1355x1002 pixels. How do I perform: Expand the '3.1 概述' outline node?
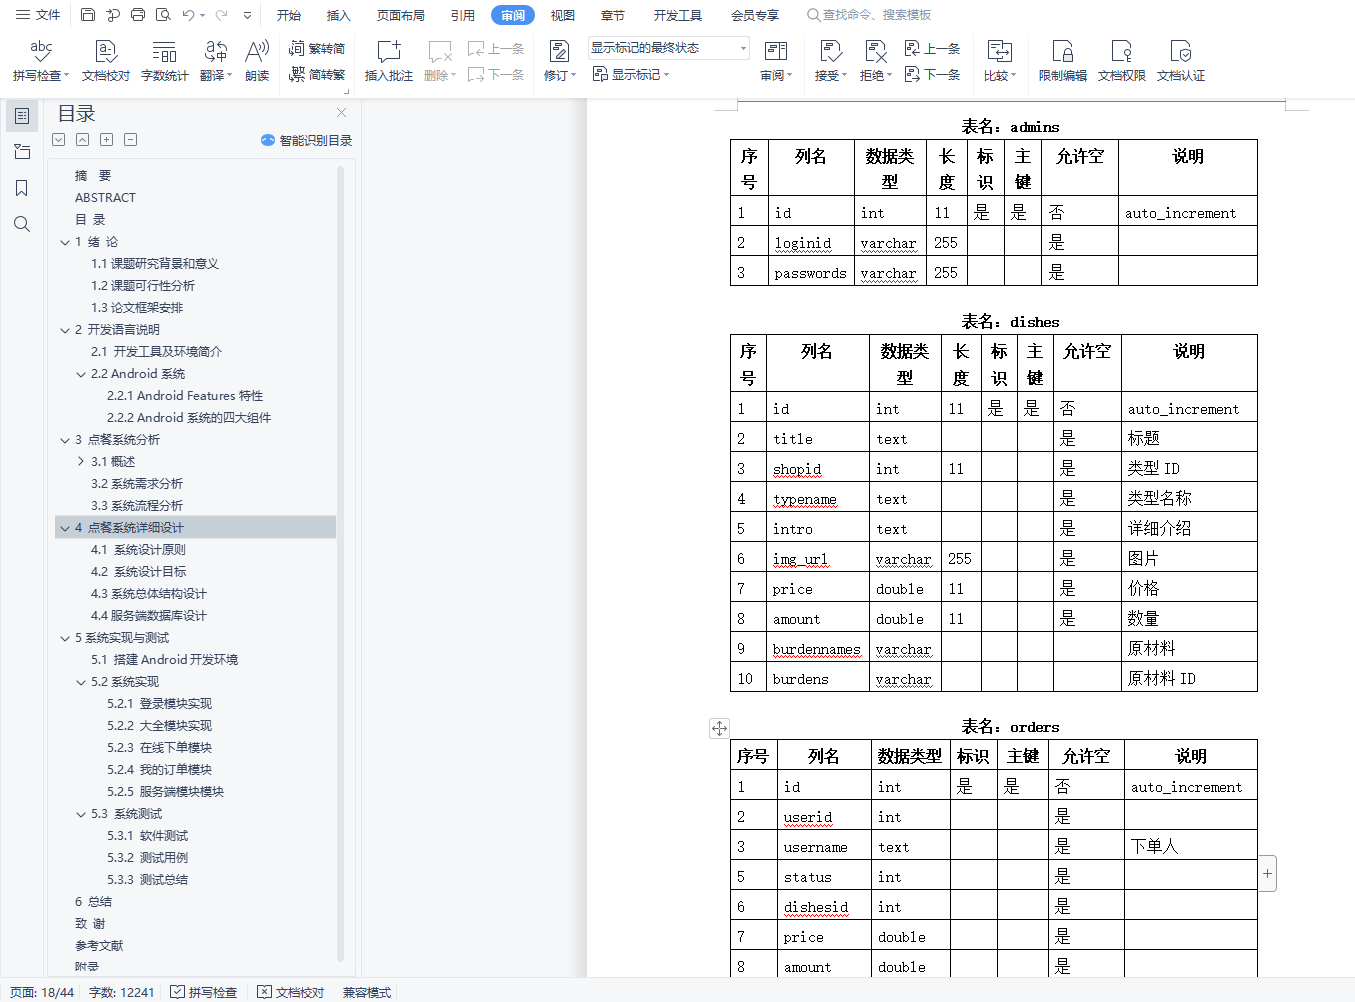(x=81, y=462)
